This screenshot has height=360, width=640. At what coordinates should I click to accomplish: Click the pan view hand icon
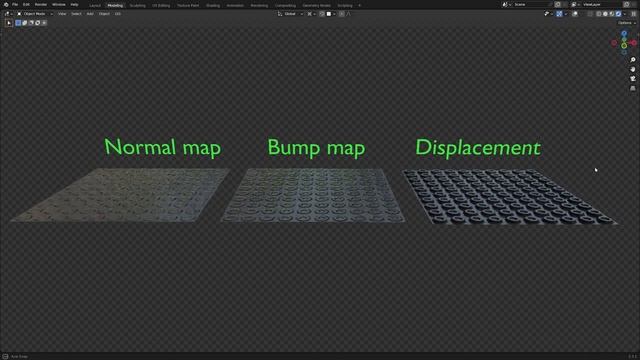click(633, 69)
